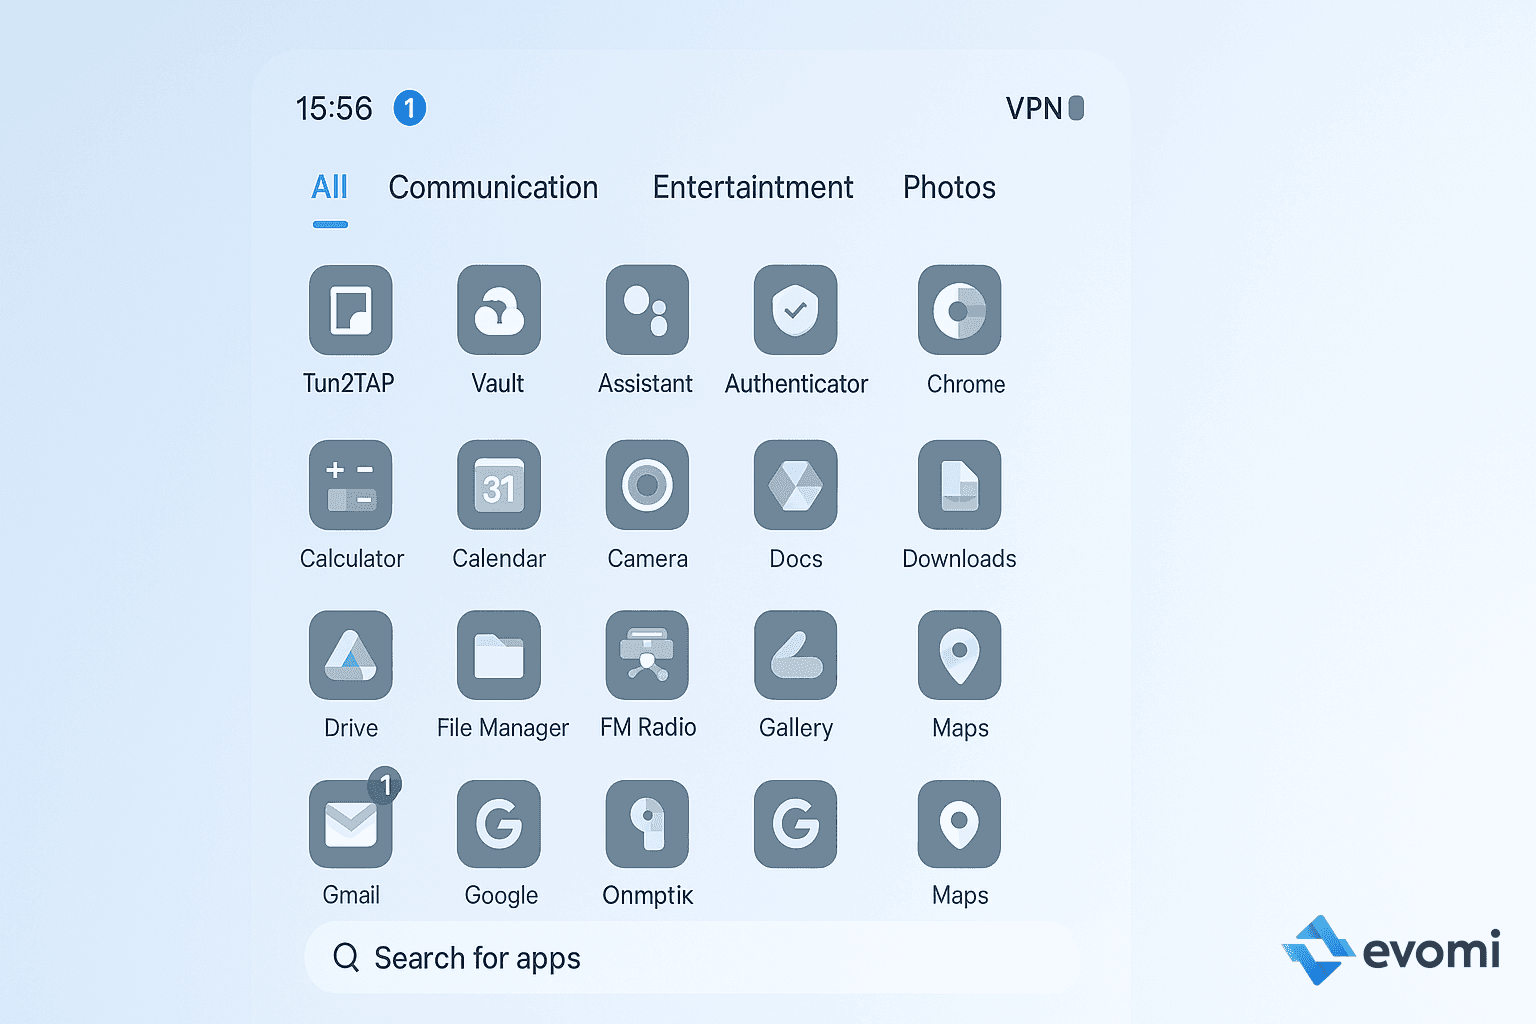Switch to the Entertainment tab

click(753, 187)
